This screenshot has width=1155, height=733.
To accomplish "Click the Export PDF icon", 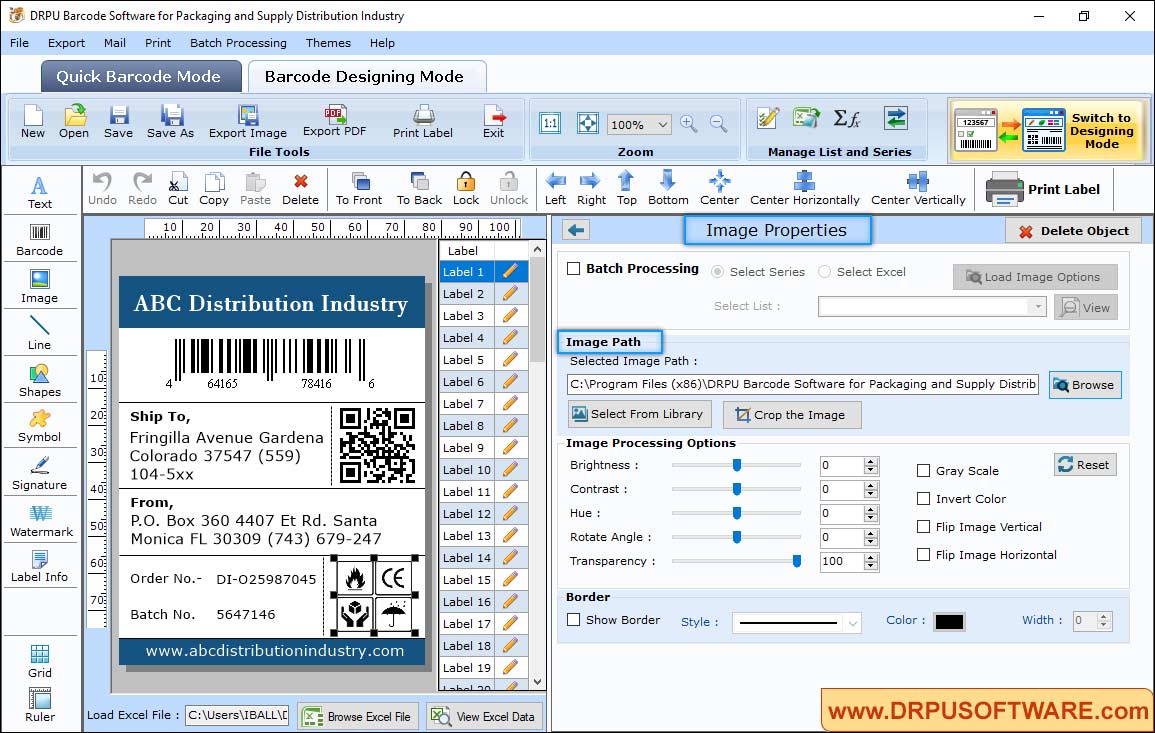I will click(334, 122).
